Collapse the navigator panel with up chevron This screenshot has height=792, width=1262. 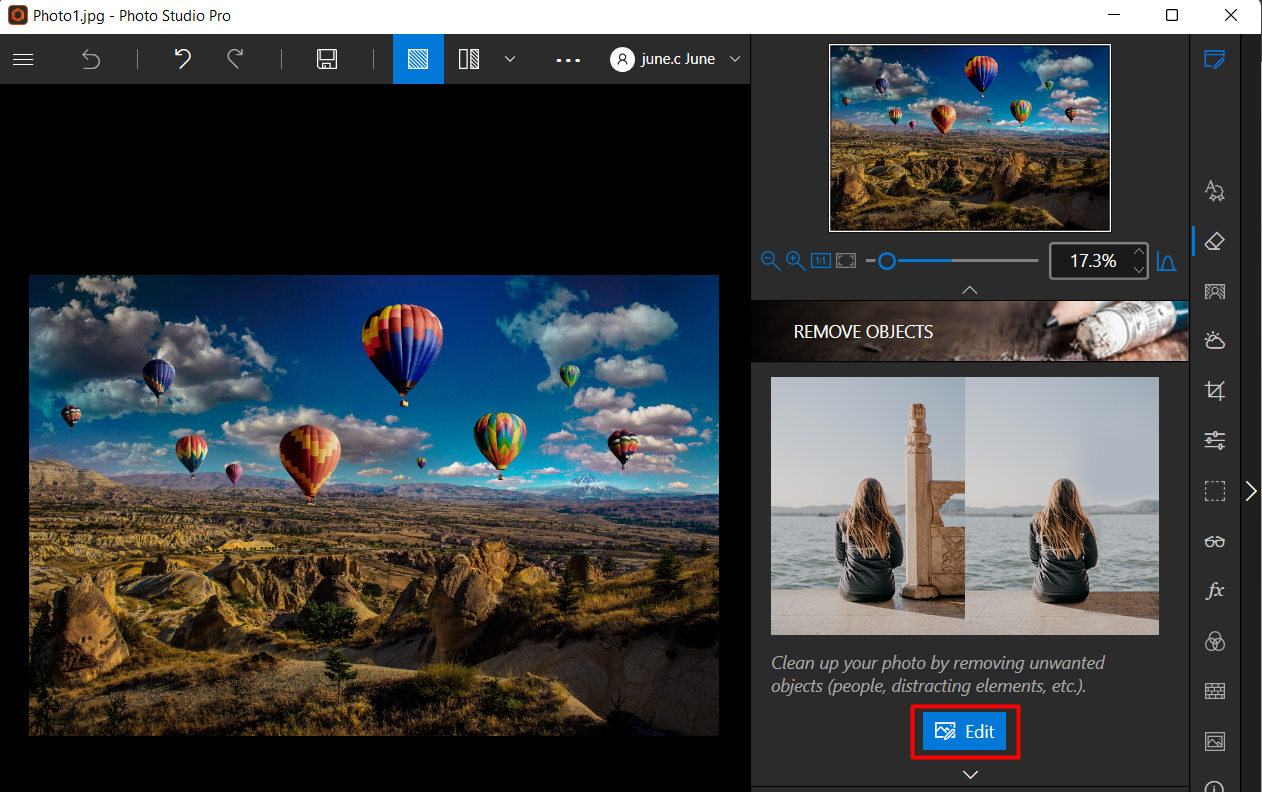[x=969, y=289]
